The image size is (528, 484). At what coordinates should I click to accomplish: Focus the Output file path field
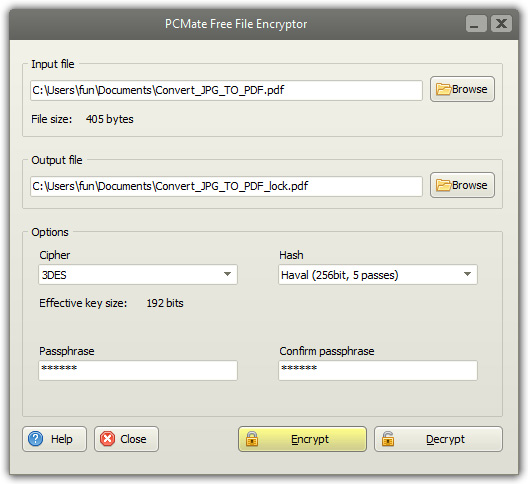(x=226, y=186)
